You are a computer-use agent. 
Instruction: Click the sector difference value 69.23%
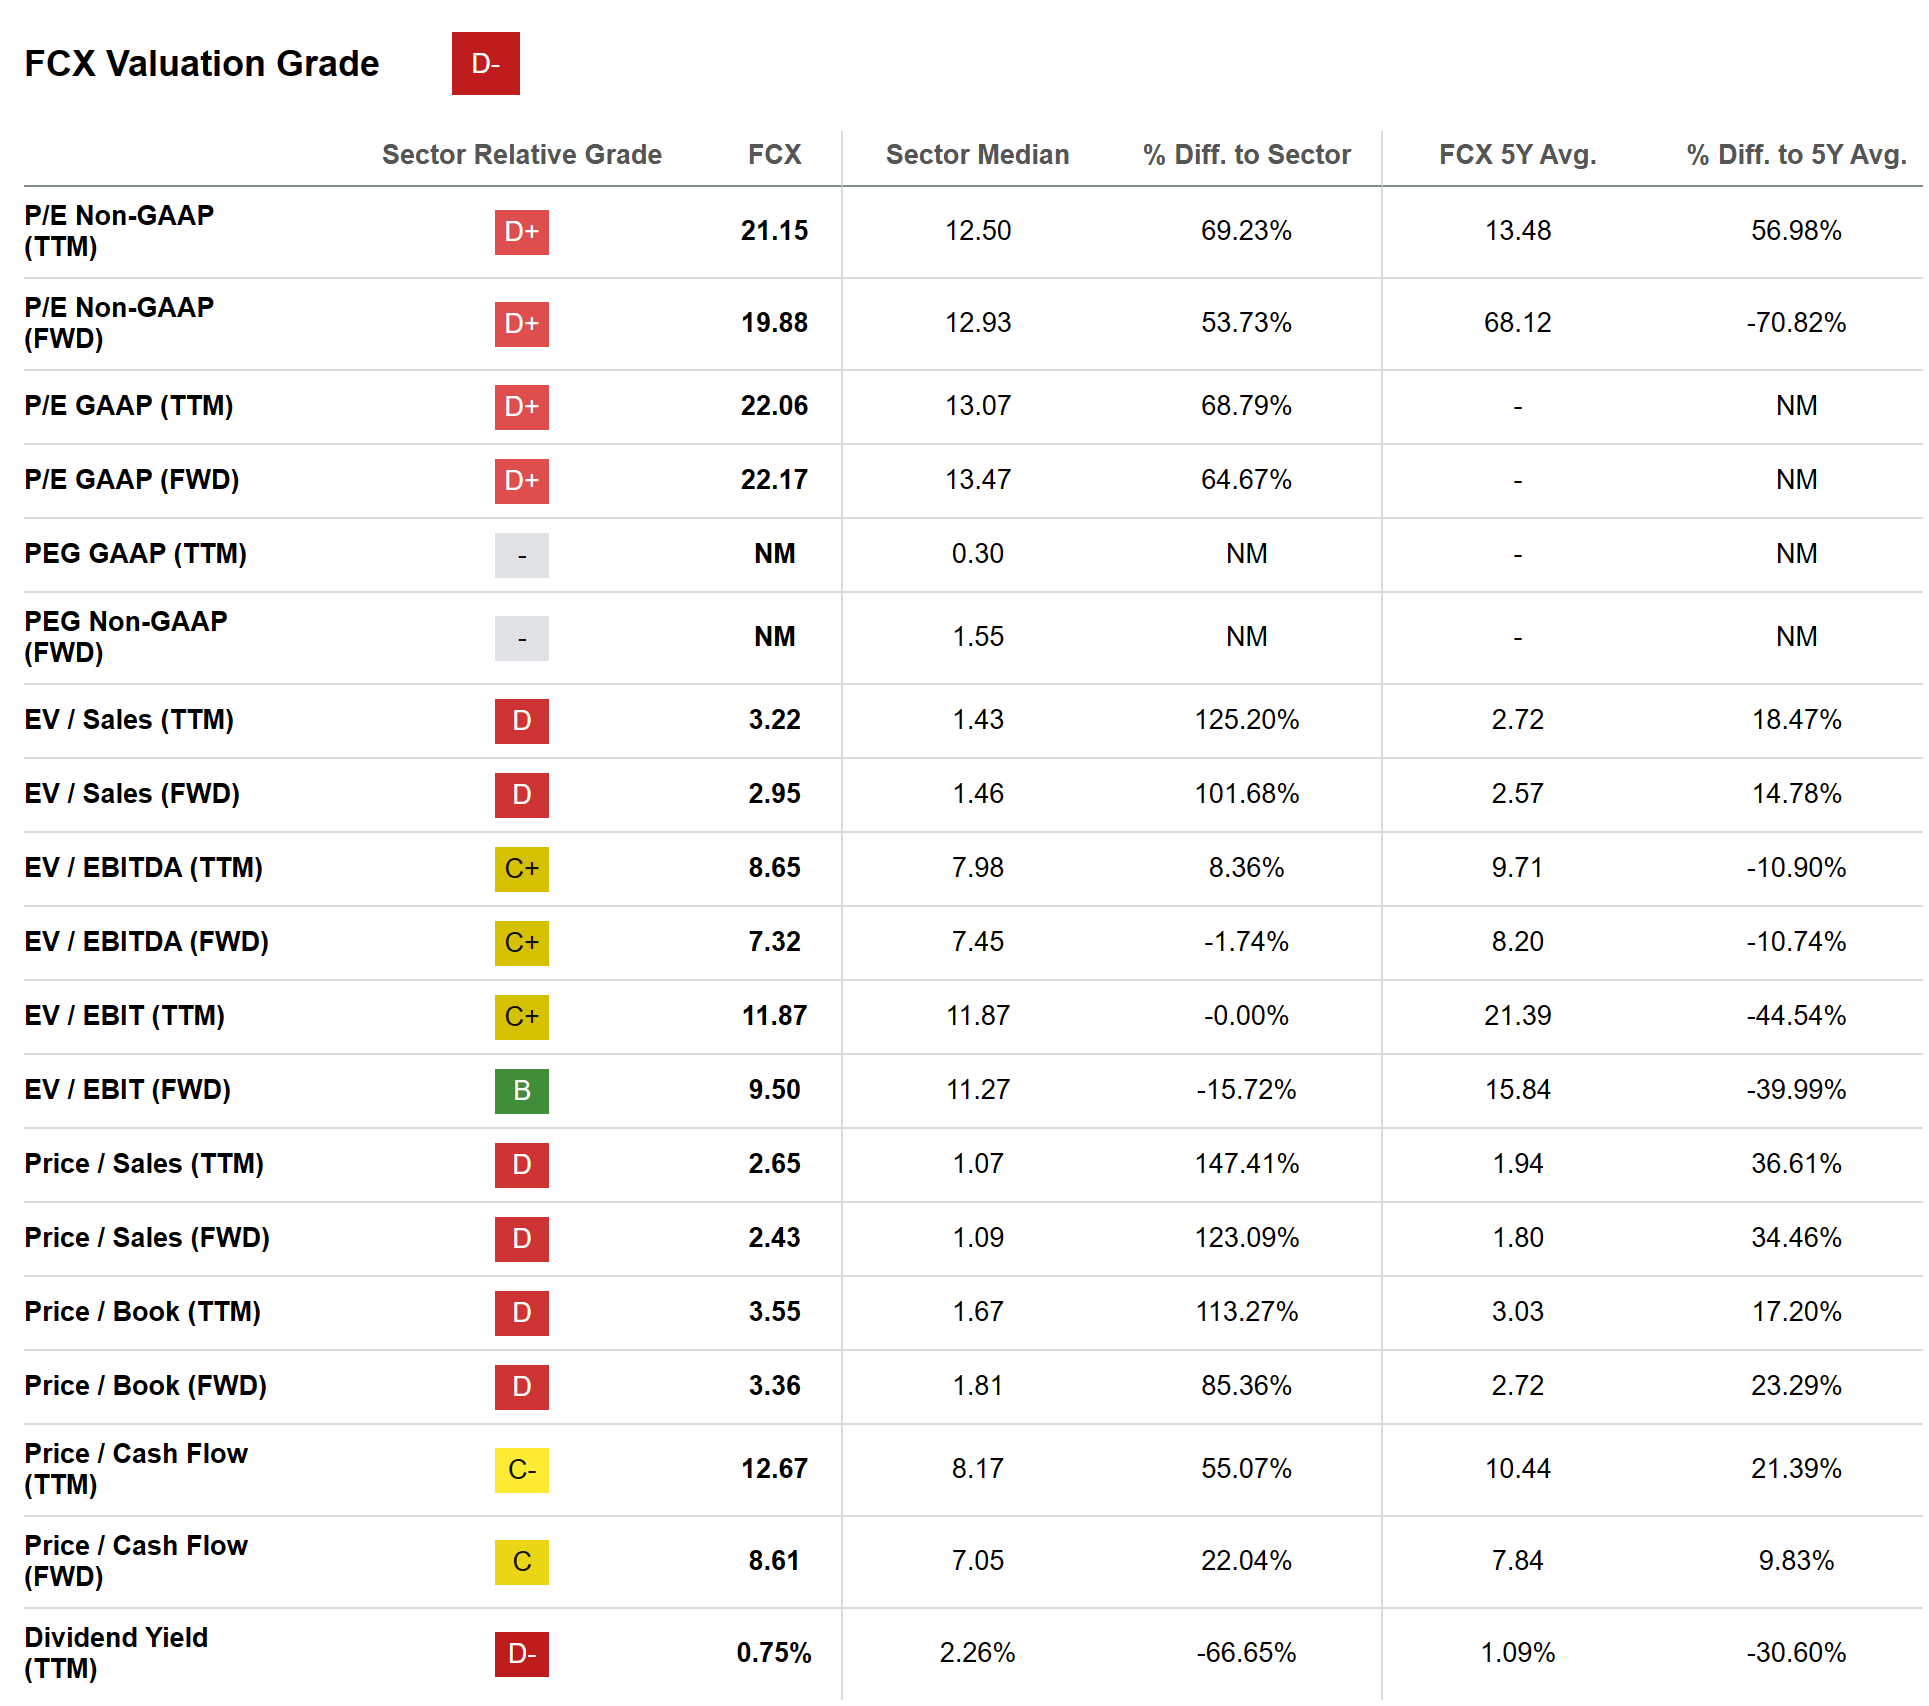click(1246, 231)
